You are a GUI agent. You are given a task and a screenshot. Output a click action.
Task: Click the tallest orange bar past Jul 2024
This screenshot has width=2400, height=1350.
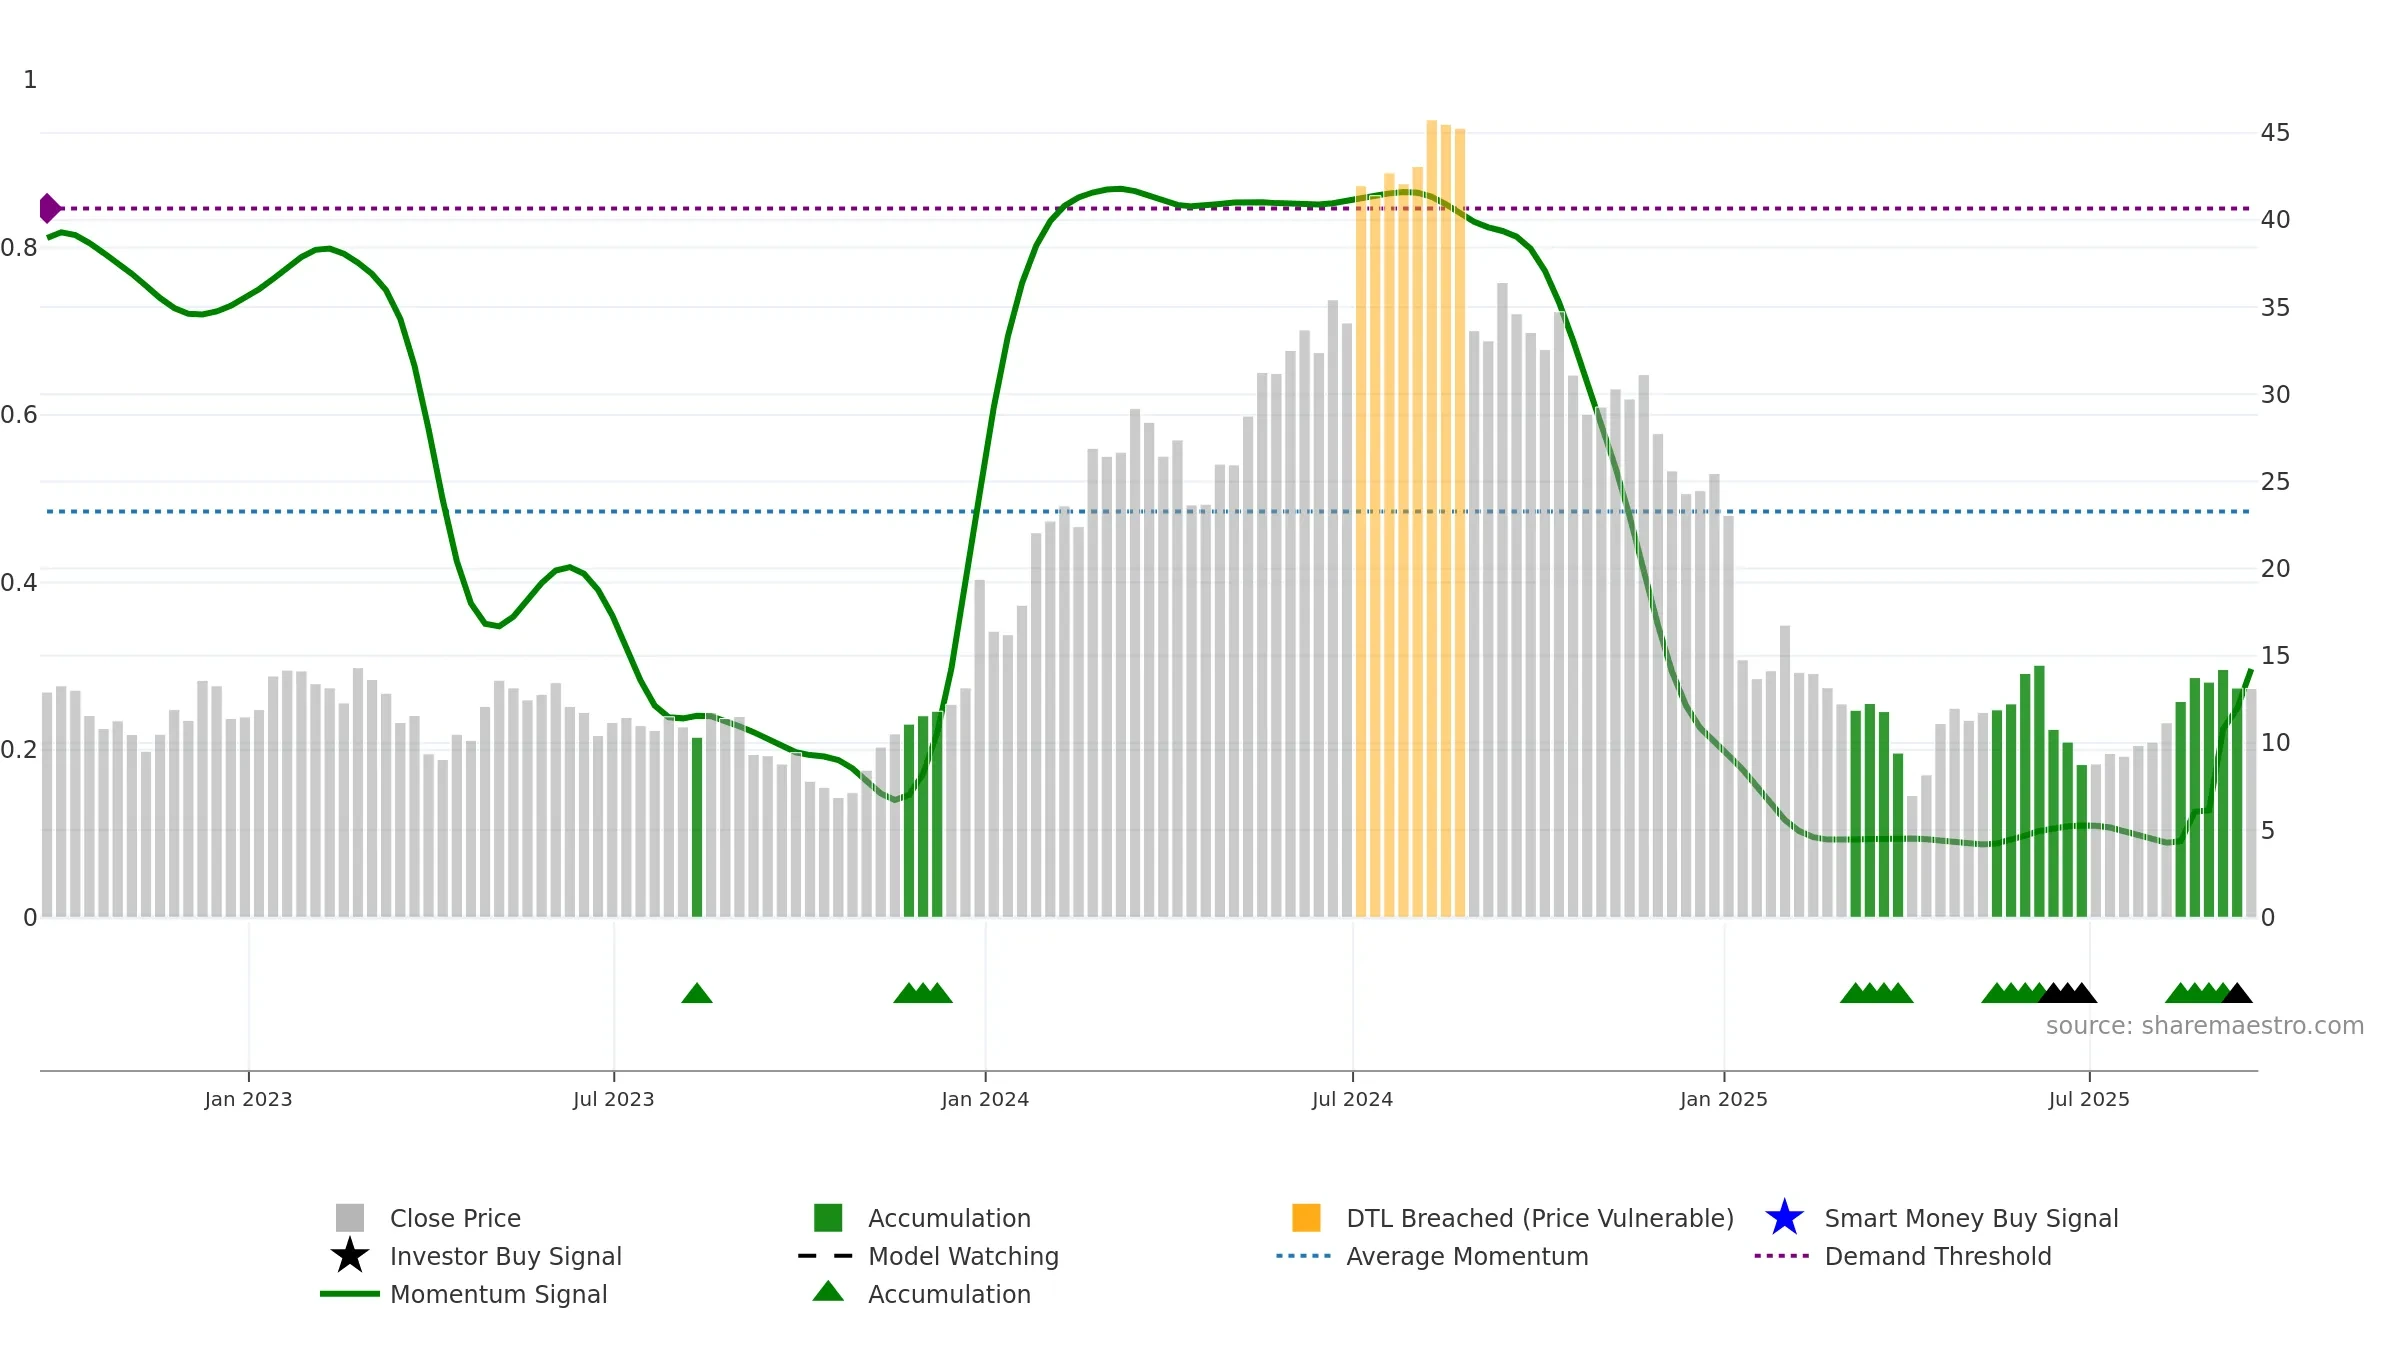(x=1432, y=518)
